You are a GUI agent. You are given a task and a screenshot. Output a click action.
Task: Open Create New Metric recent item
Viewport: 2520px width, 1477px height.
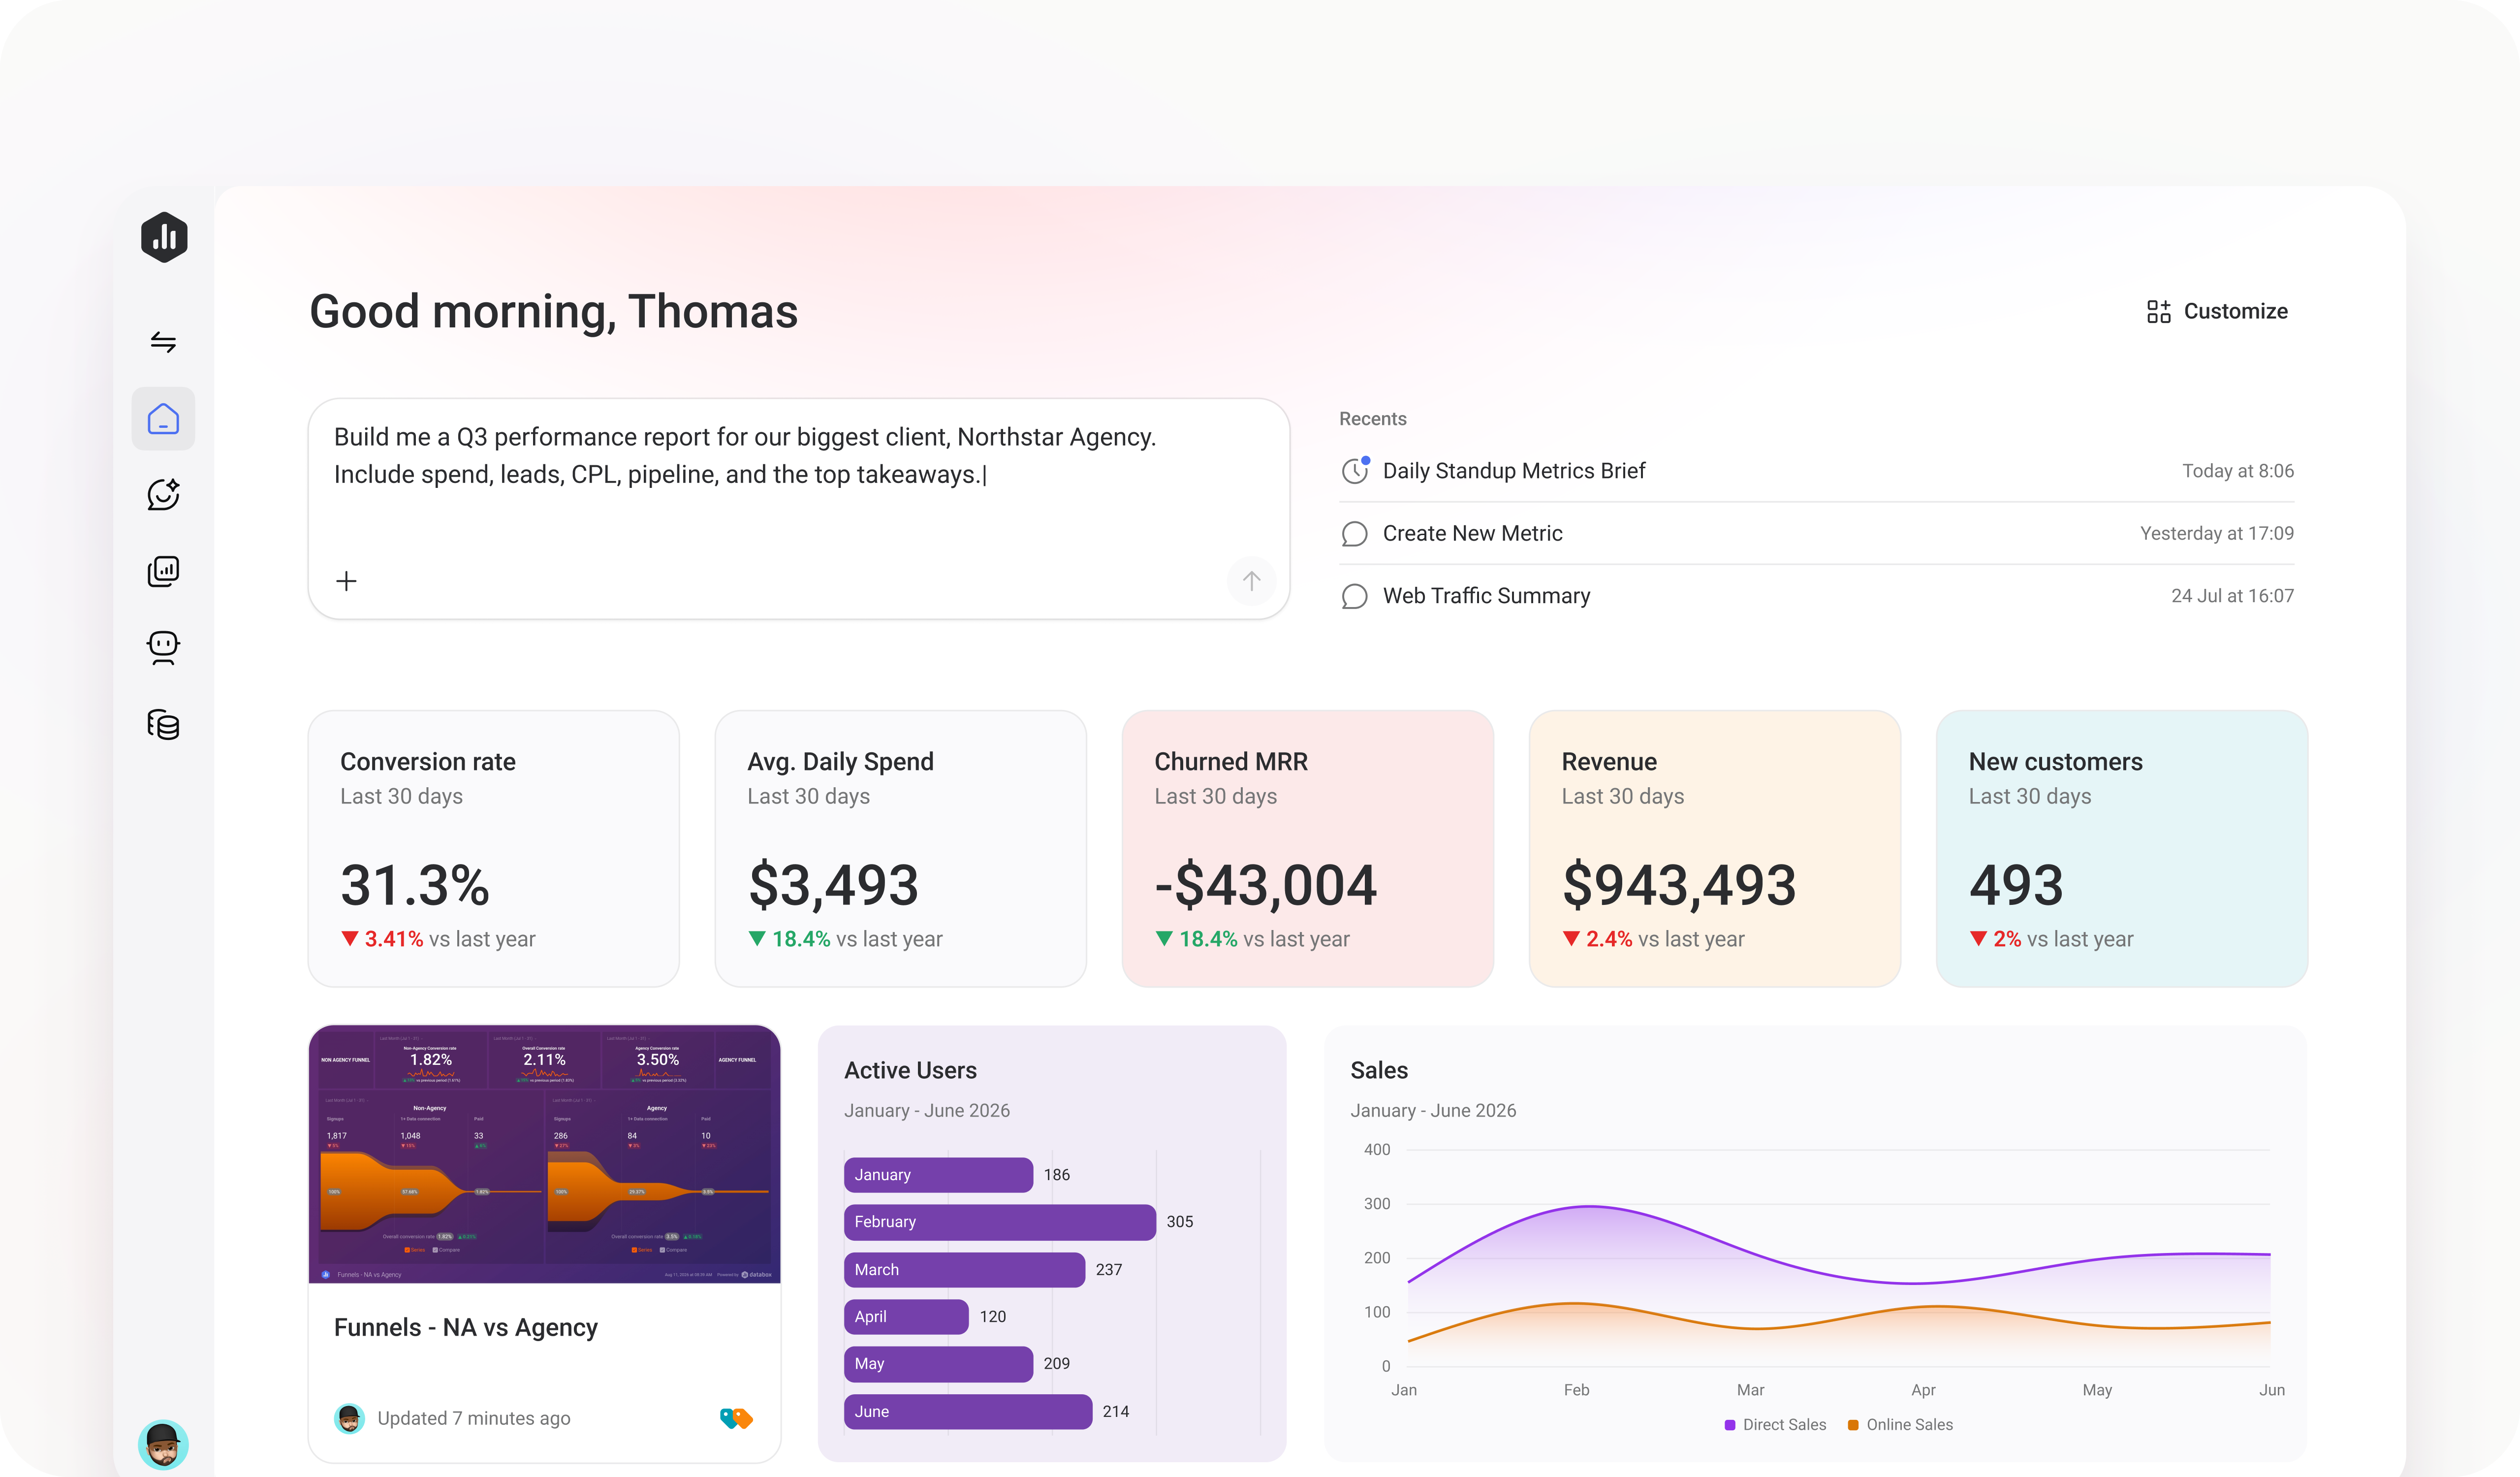point(1816,533)
